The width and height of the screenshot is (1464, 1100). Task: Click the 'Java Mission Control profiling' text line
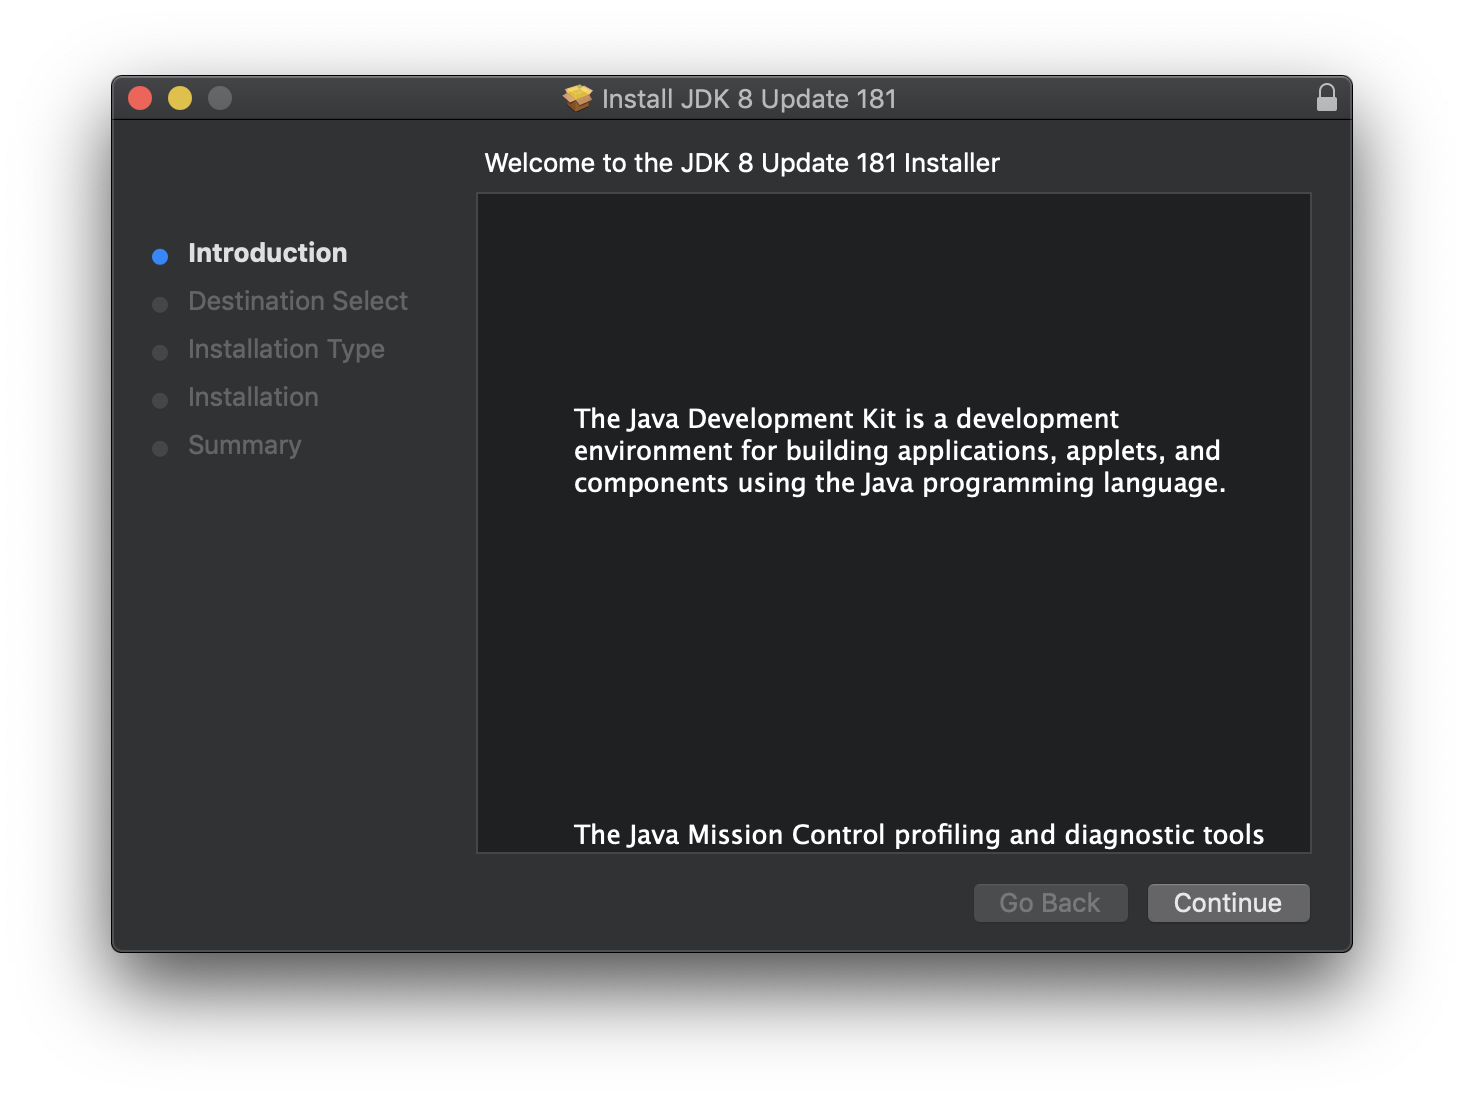[919, 835]
